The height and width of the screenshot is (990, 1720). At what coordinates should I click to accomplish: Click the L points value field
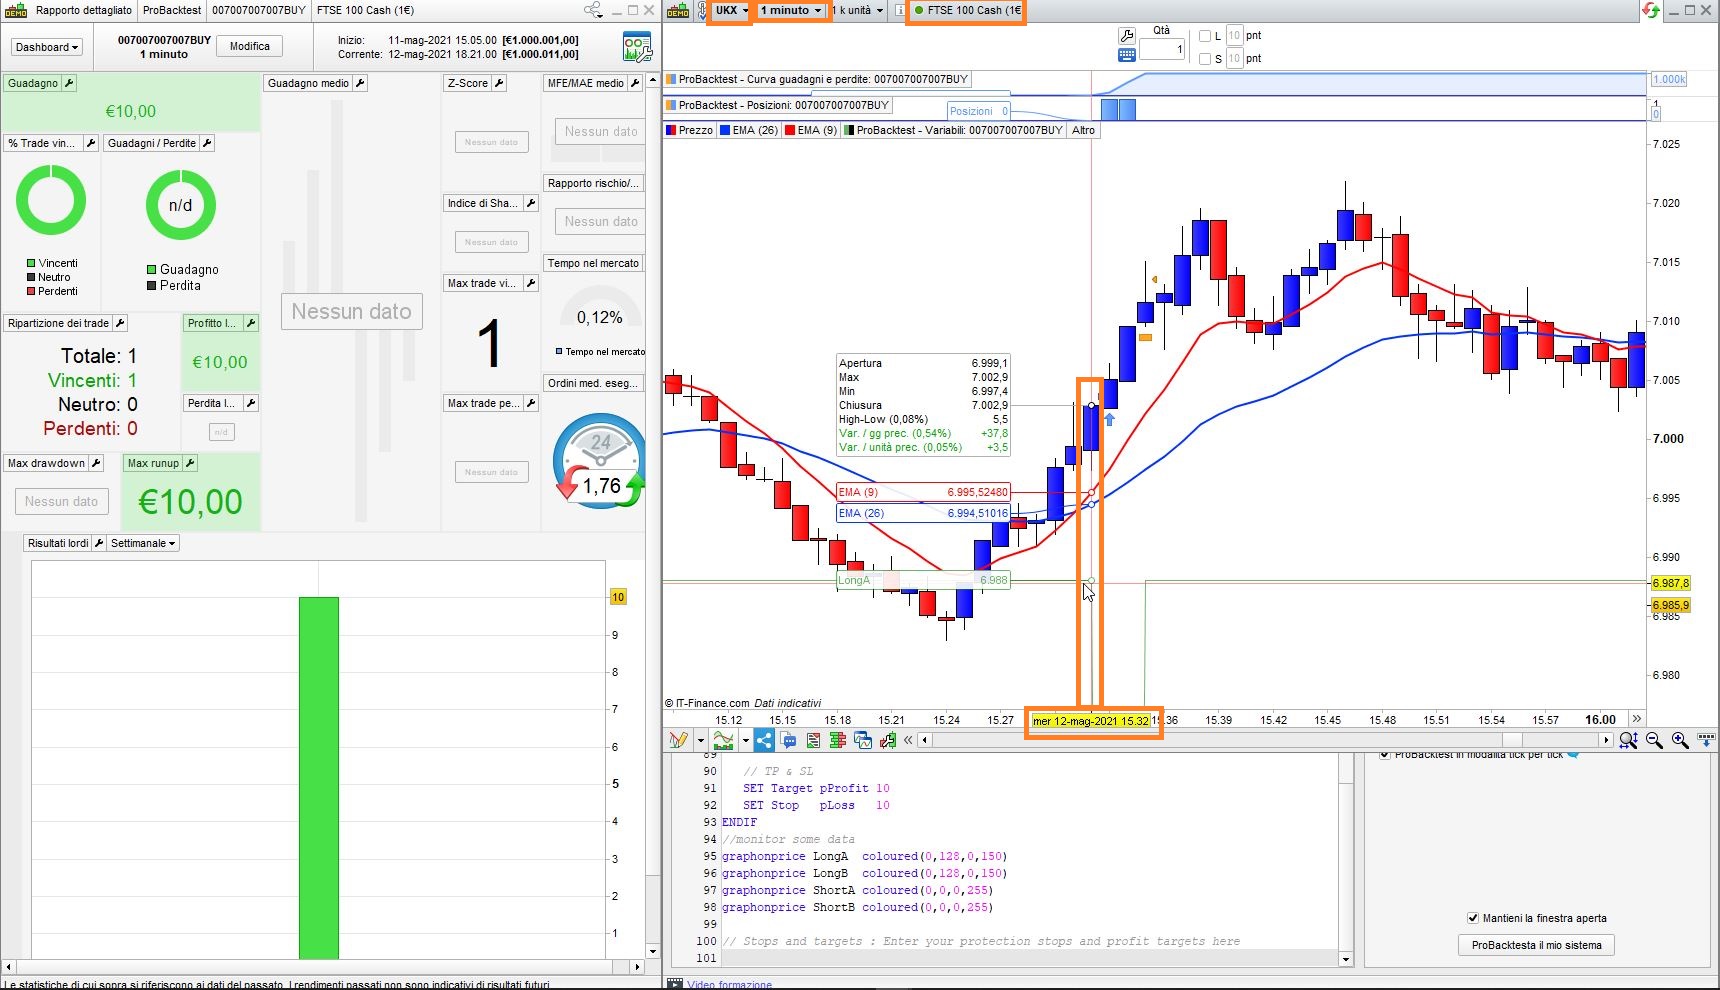pyautogui.click(x=1234, y=36)
